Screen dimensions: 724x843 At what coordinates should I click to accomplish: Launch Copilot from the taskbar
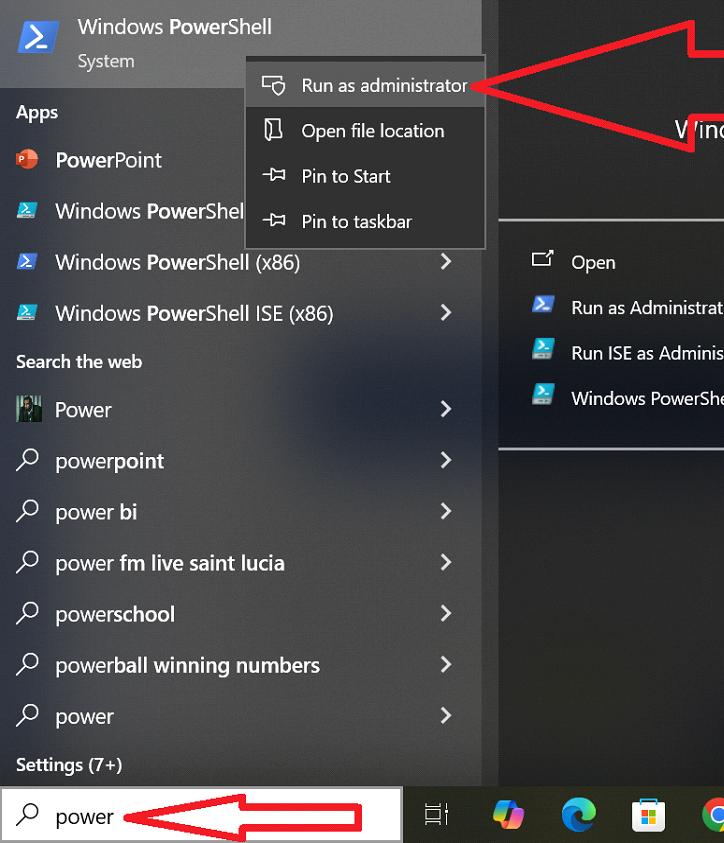pos(508,814)
